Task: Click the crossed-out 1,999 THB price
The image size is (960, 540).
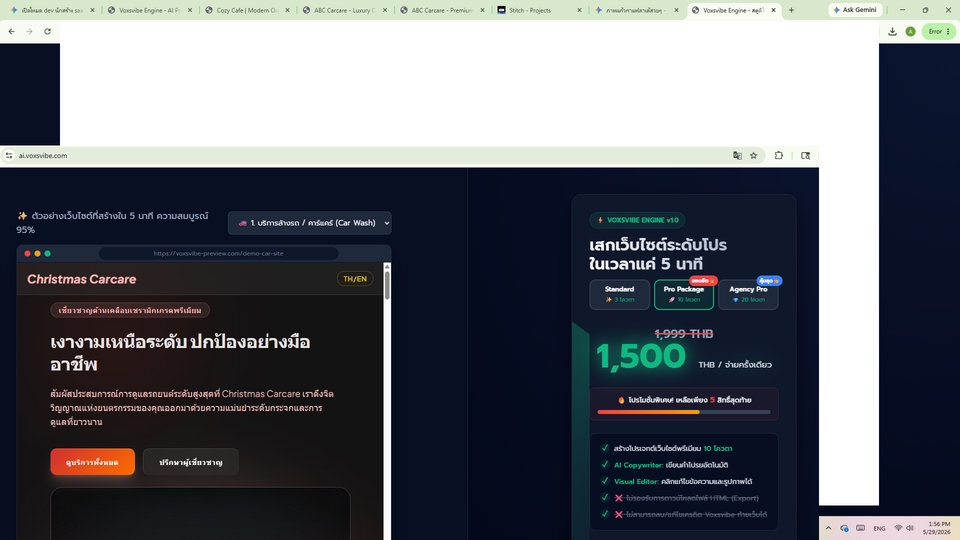Action: [684, 334]
